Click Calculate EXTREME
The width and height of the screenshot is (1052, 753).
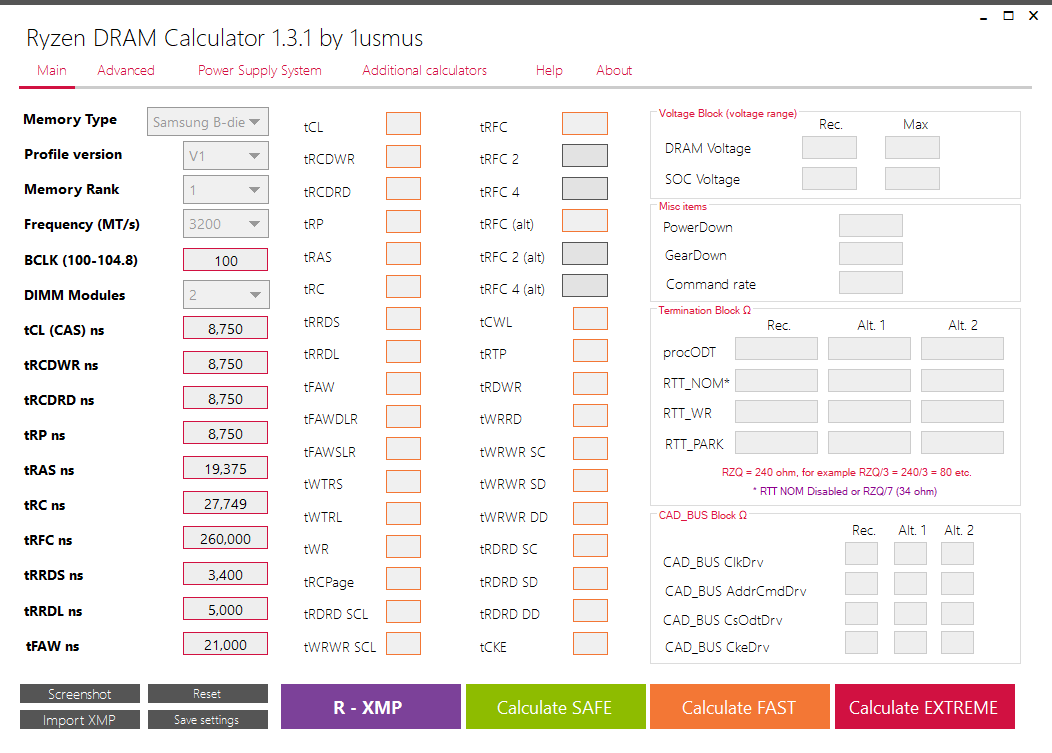925,707
